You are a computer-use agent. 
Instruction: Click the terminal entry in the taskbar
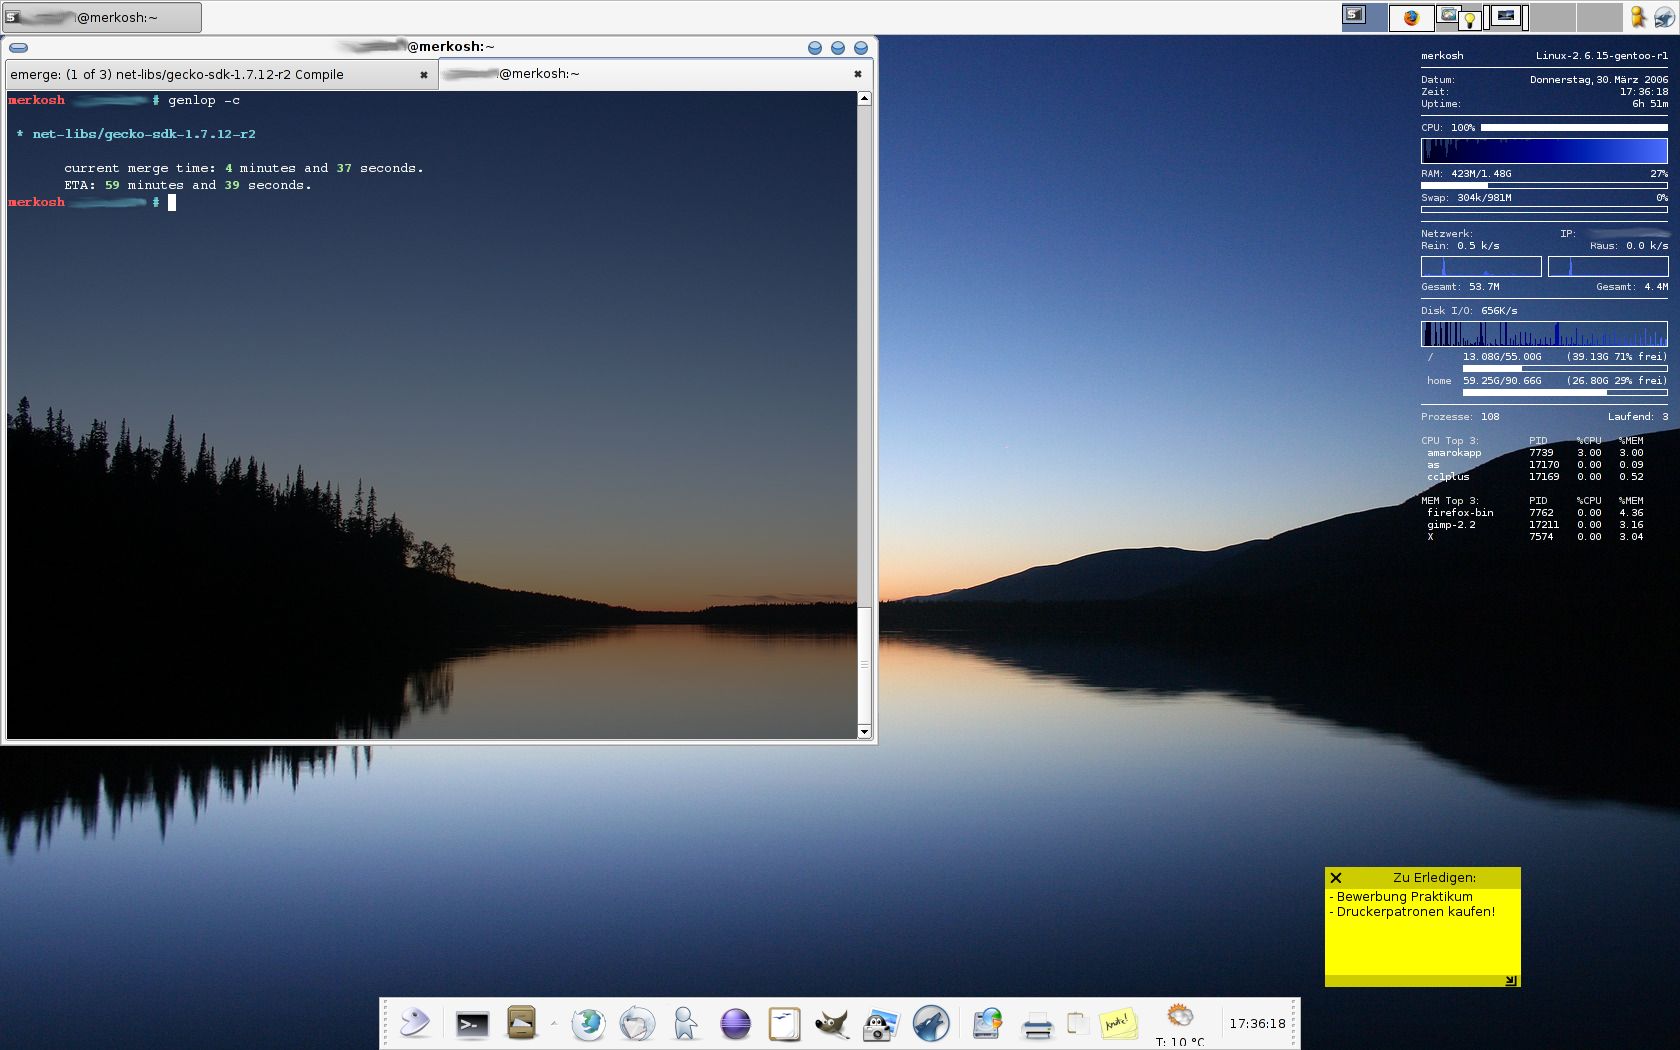click(102, 17)
